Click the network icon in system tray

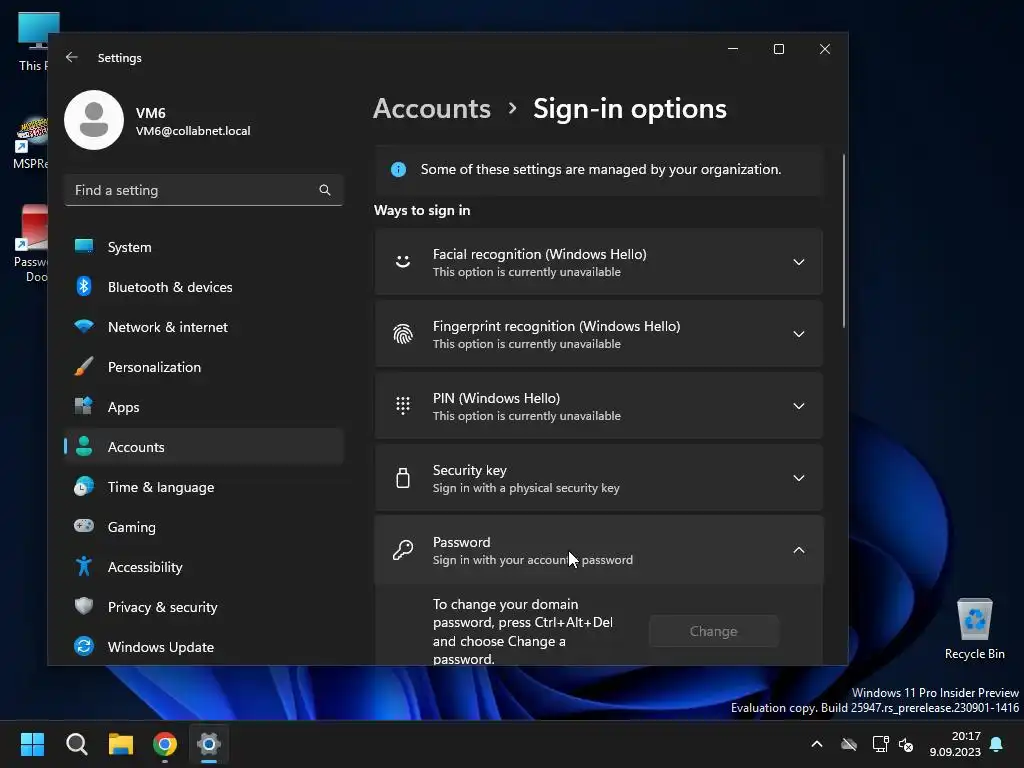point(880,744)
